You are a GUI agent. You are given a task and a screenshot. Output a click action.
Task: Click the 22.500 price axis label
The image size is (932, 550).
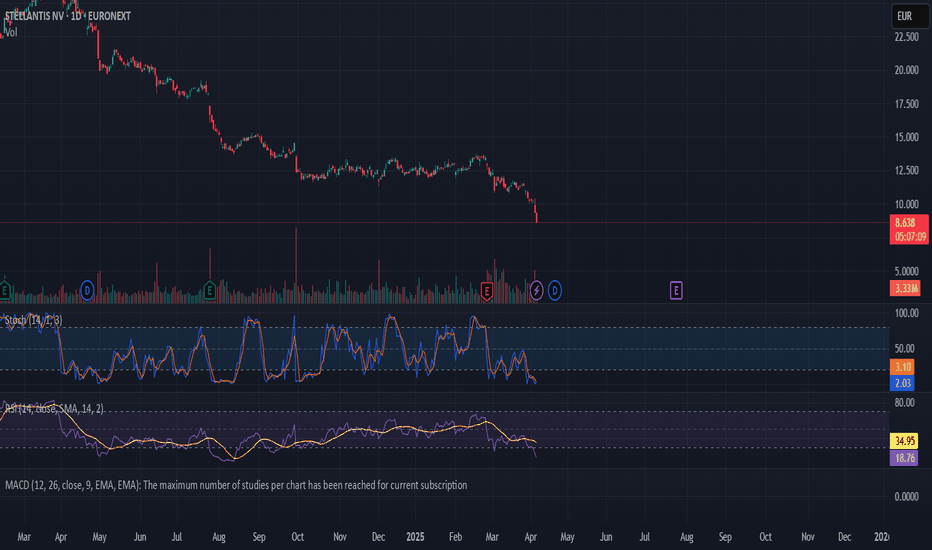point(906,37)
